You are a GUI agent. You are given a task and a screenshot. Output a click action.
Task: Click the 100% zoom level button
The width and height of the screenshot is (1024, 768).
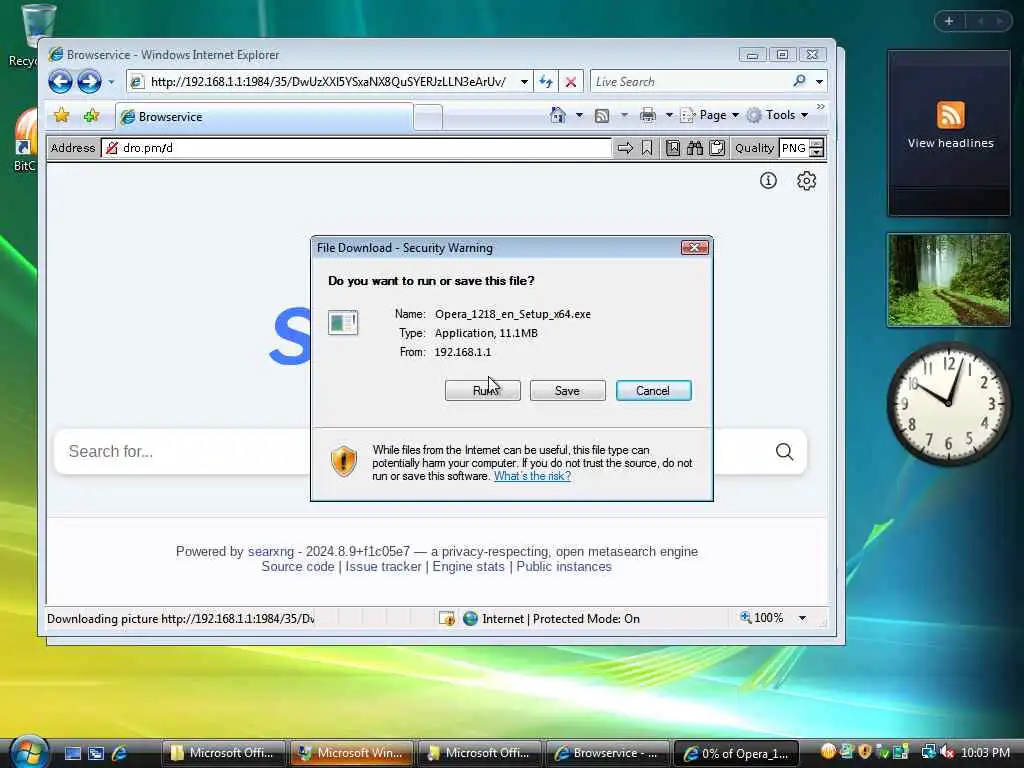click(761, 618)
